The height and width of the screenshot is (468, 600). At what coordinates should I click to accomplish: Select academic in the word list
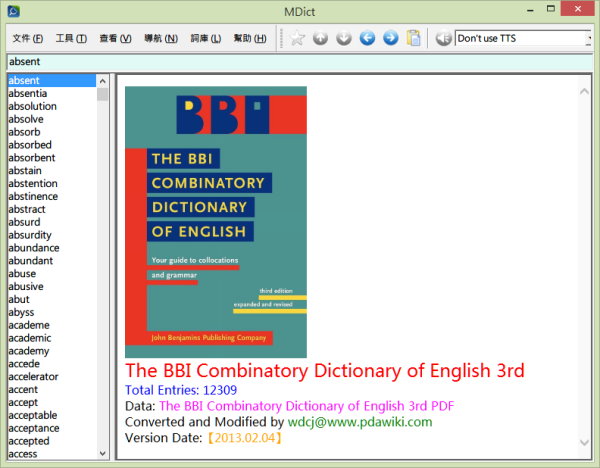29,338
